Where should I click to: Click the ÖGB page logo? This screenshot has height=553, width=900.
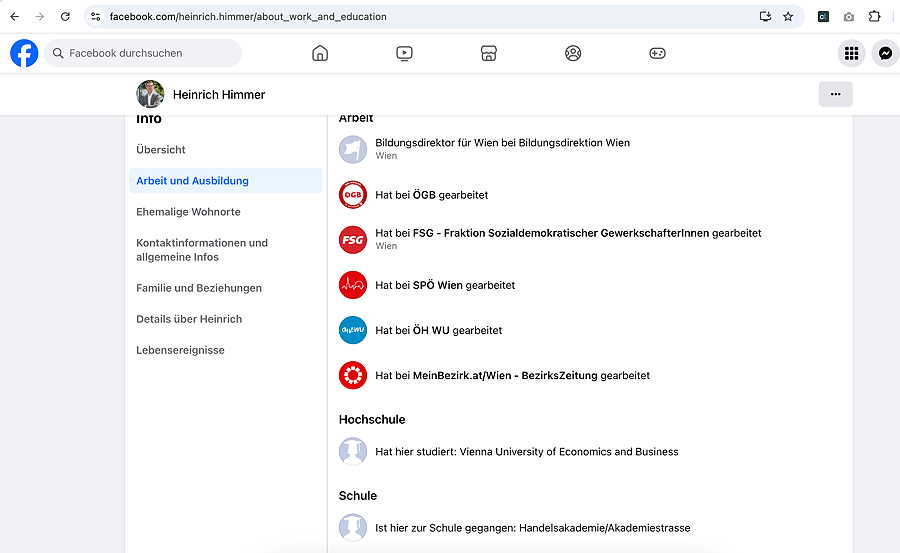coord(352,195)
